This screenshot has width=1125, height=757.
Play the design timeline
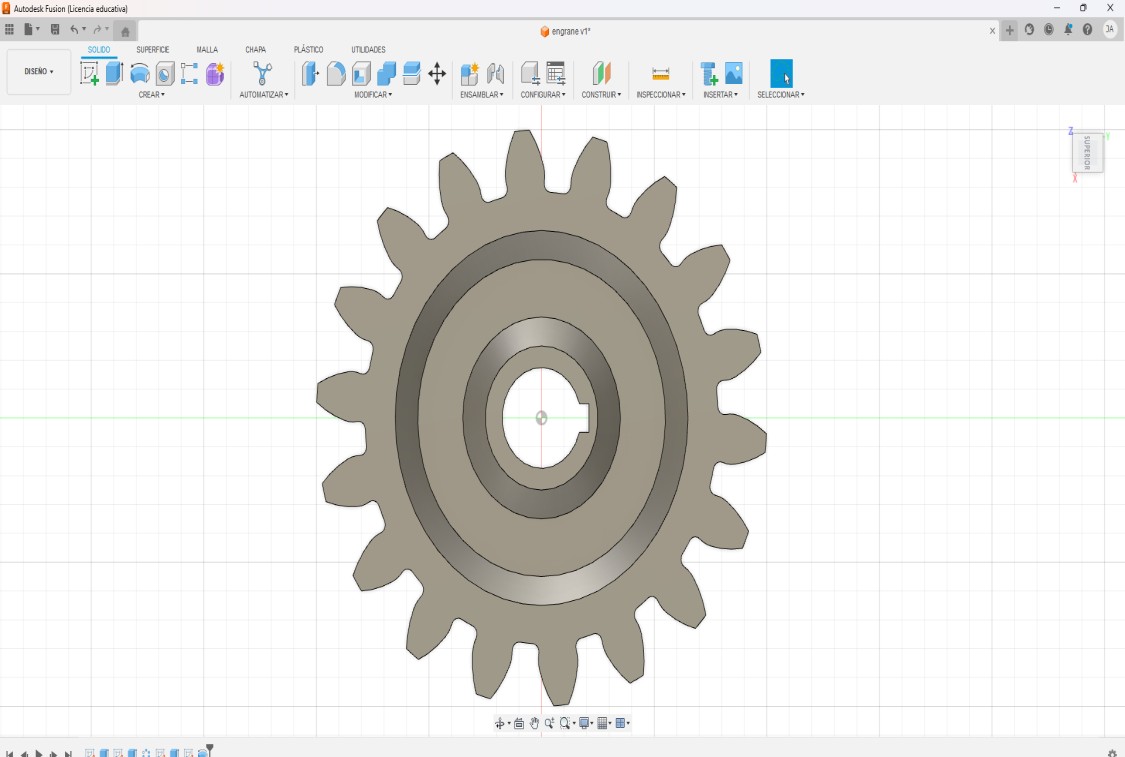(39, 753)
